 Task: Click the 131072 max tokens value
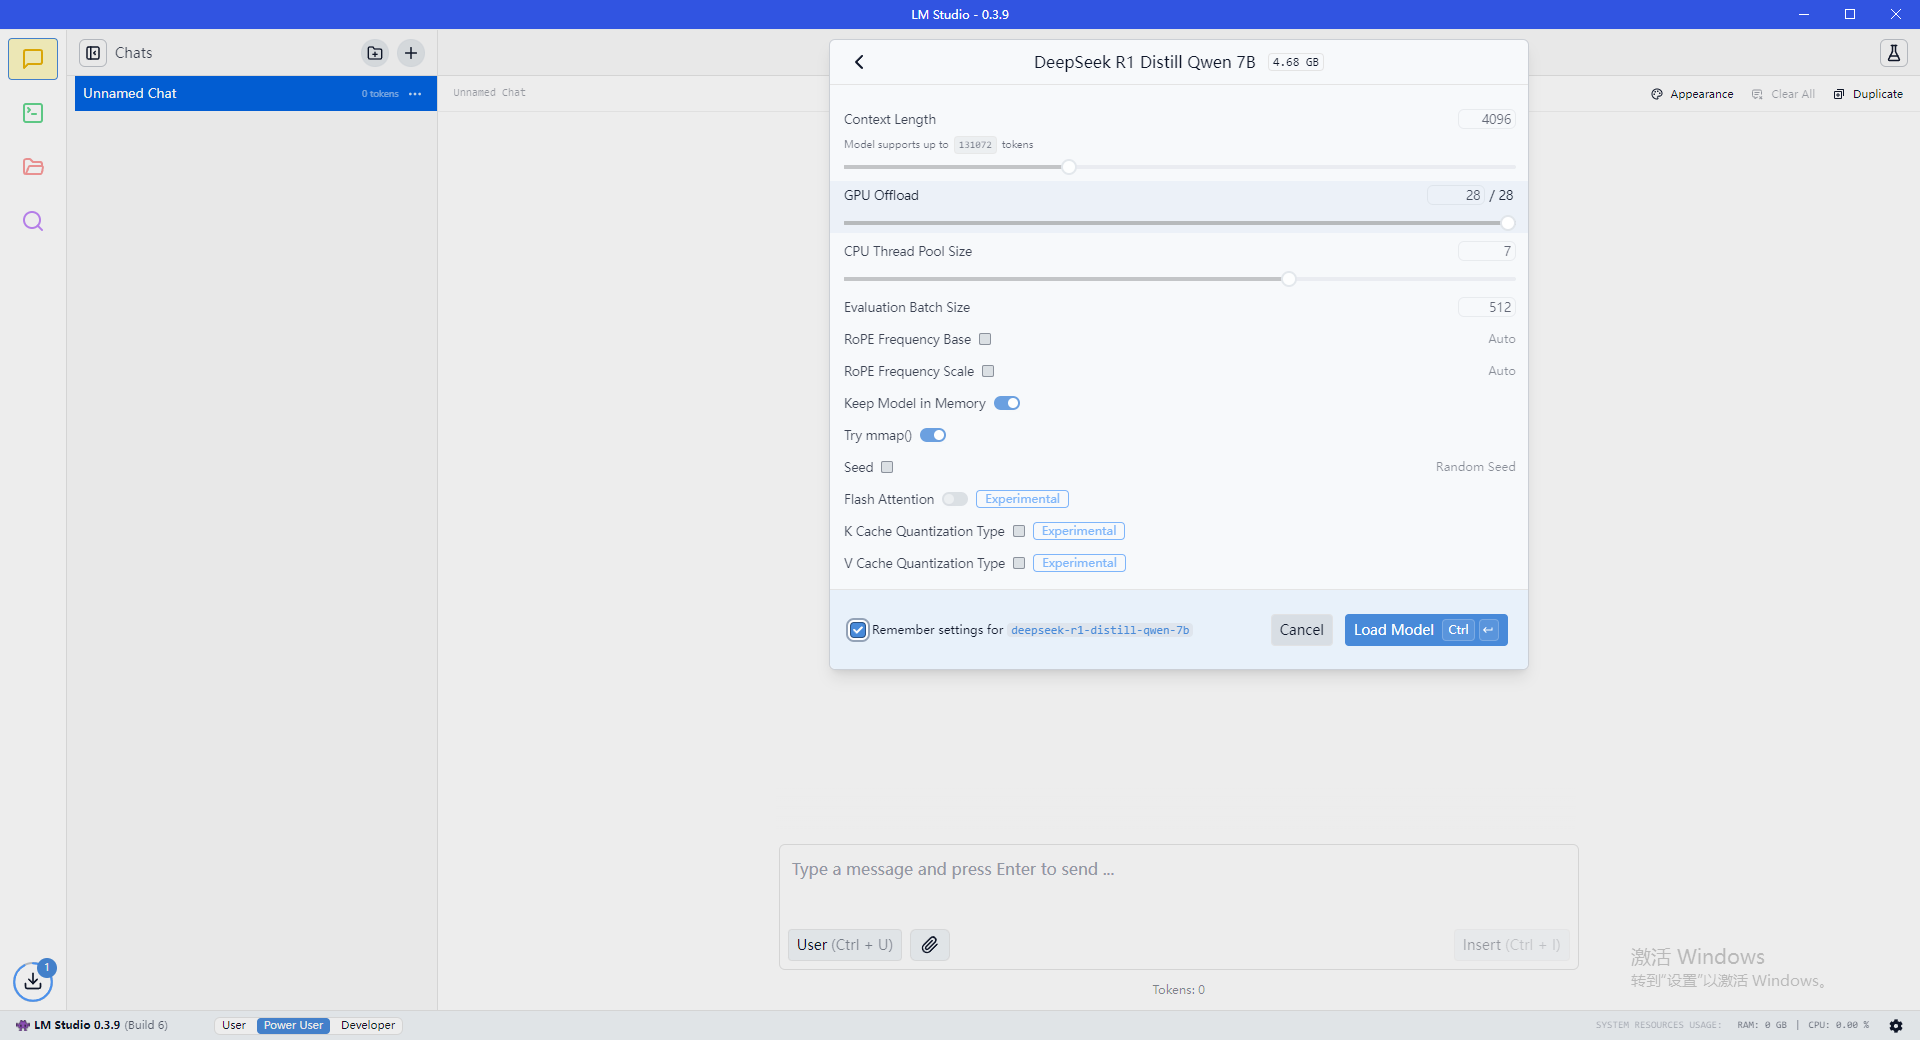[x=975, y=145]
